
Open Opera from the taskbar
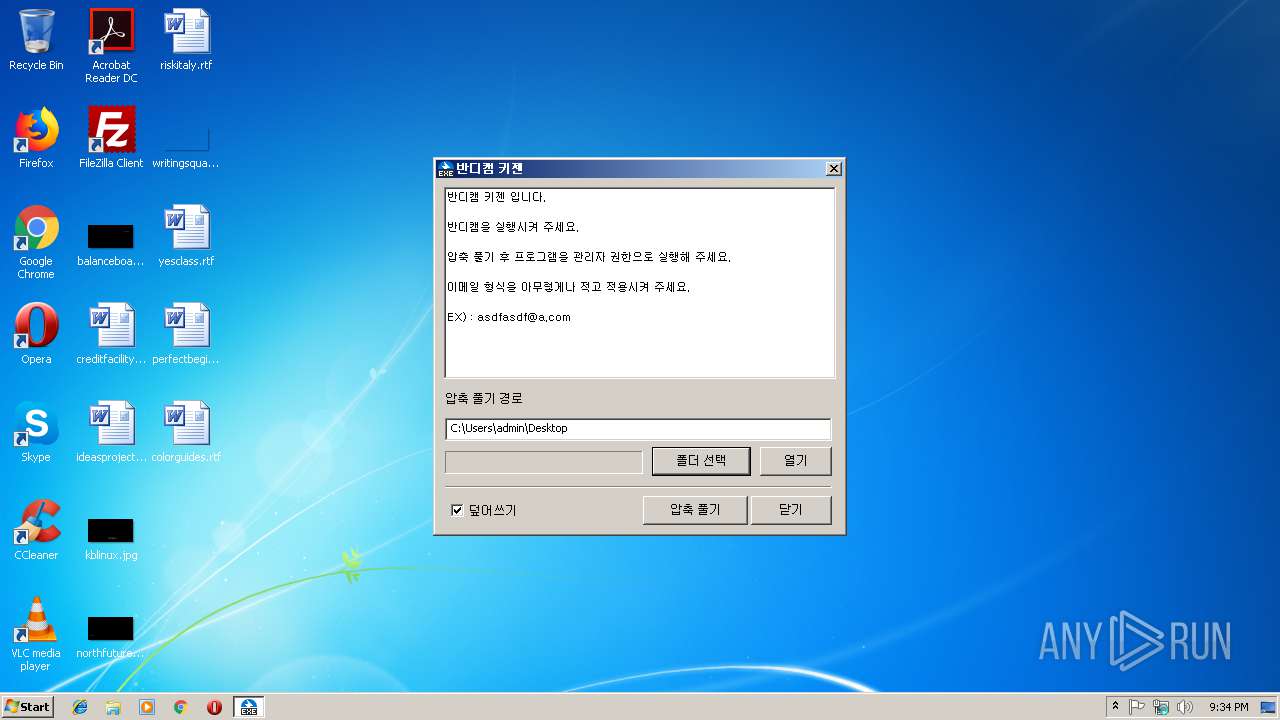214,707
